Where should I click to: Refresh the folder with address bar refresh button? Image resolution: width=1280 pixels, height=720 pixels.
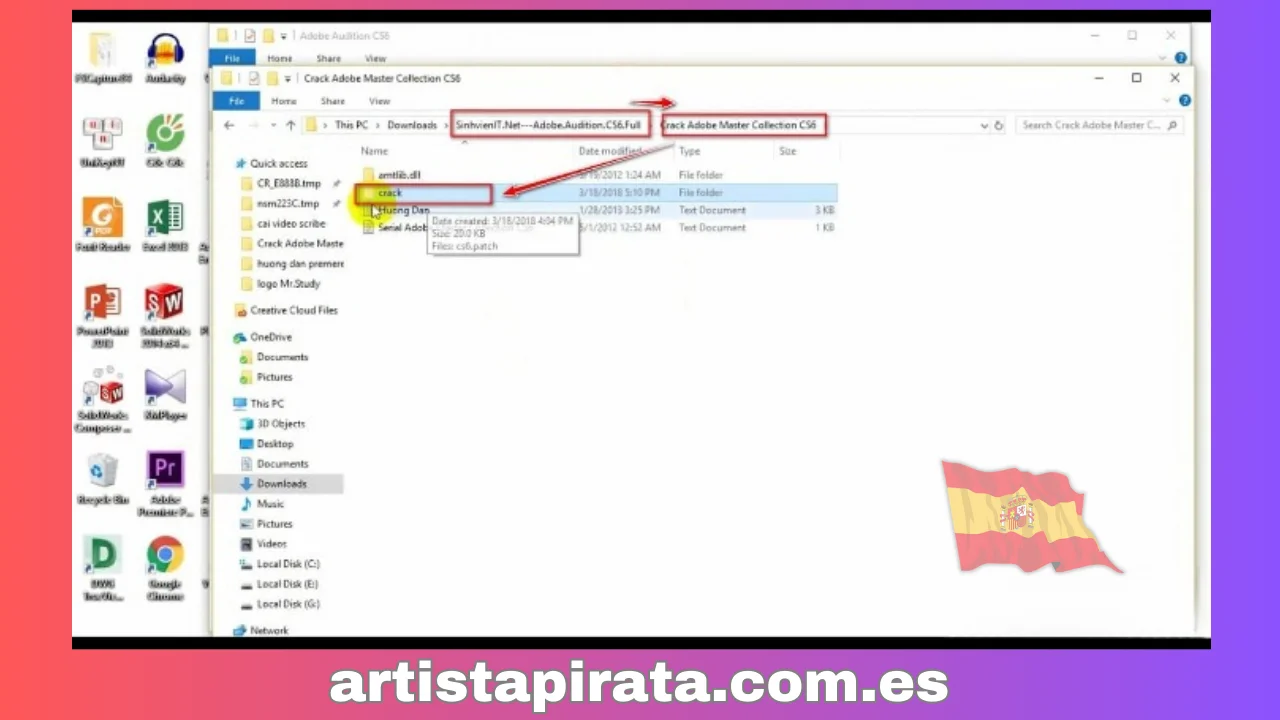click(x=998, y=126)
